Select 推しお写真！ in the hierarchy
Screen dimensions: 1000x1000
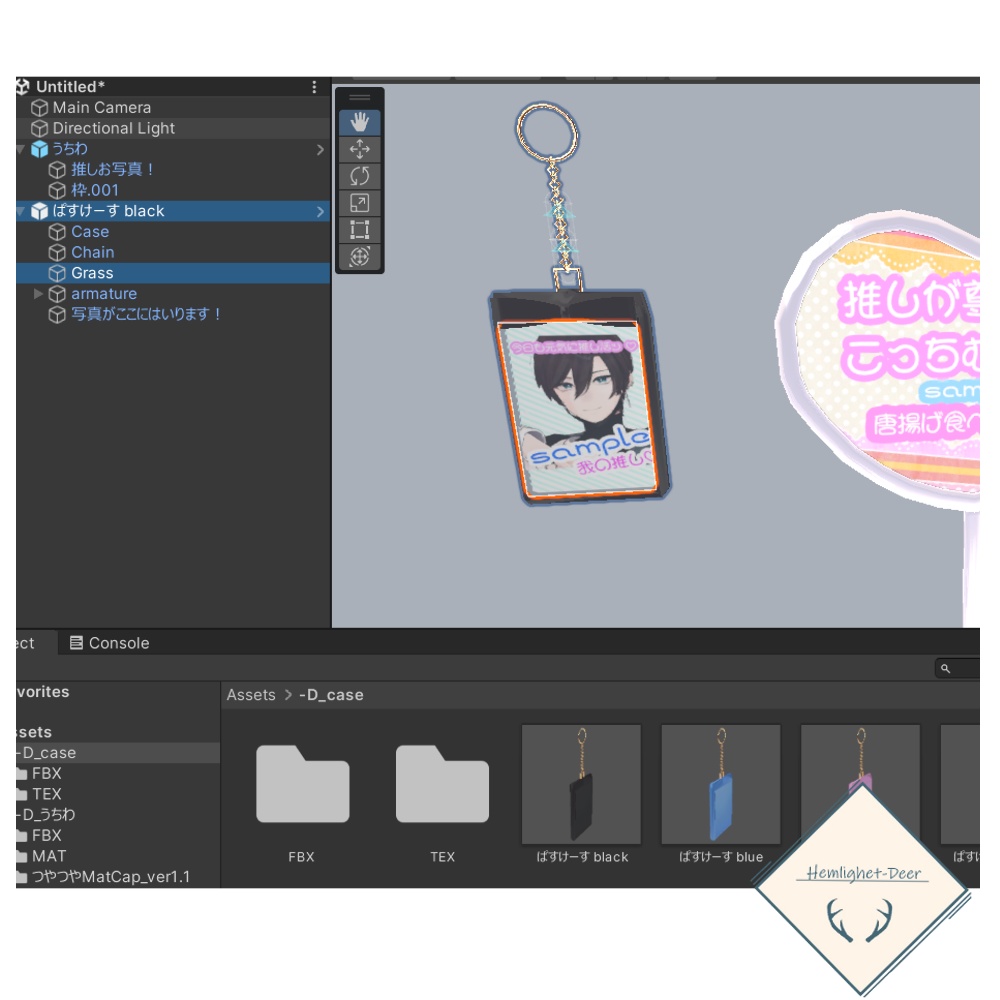click(x=172, y=170)
